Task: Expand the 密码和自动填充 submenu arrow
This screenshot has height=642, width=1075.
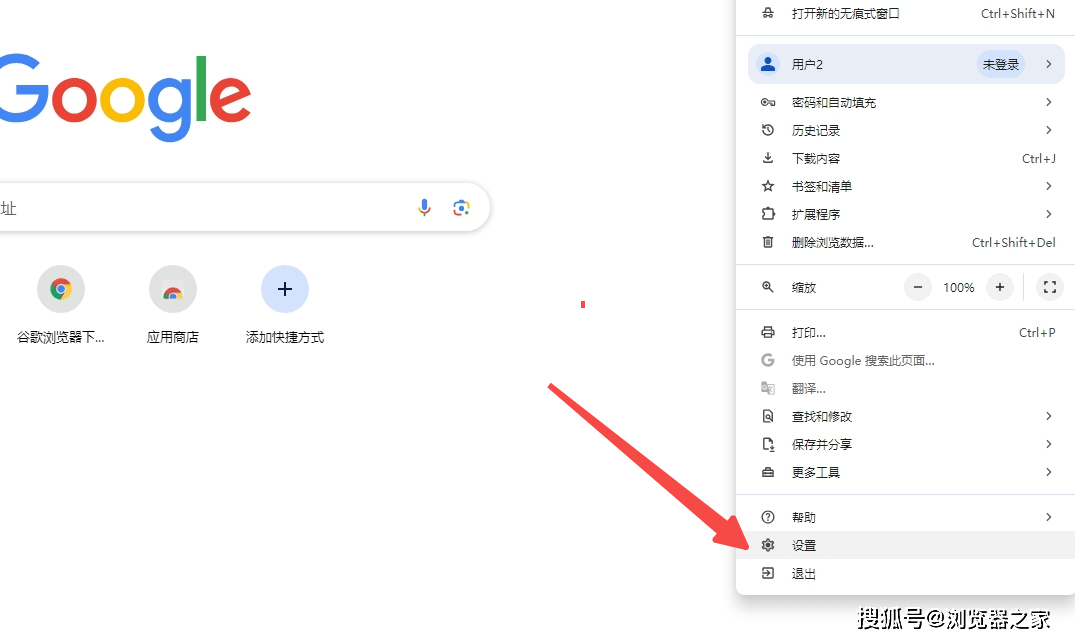Action: tap(1048, 102)
